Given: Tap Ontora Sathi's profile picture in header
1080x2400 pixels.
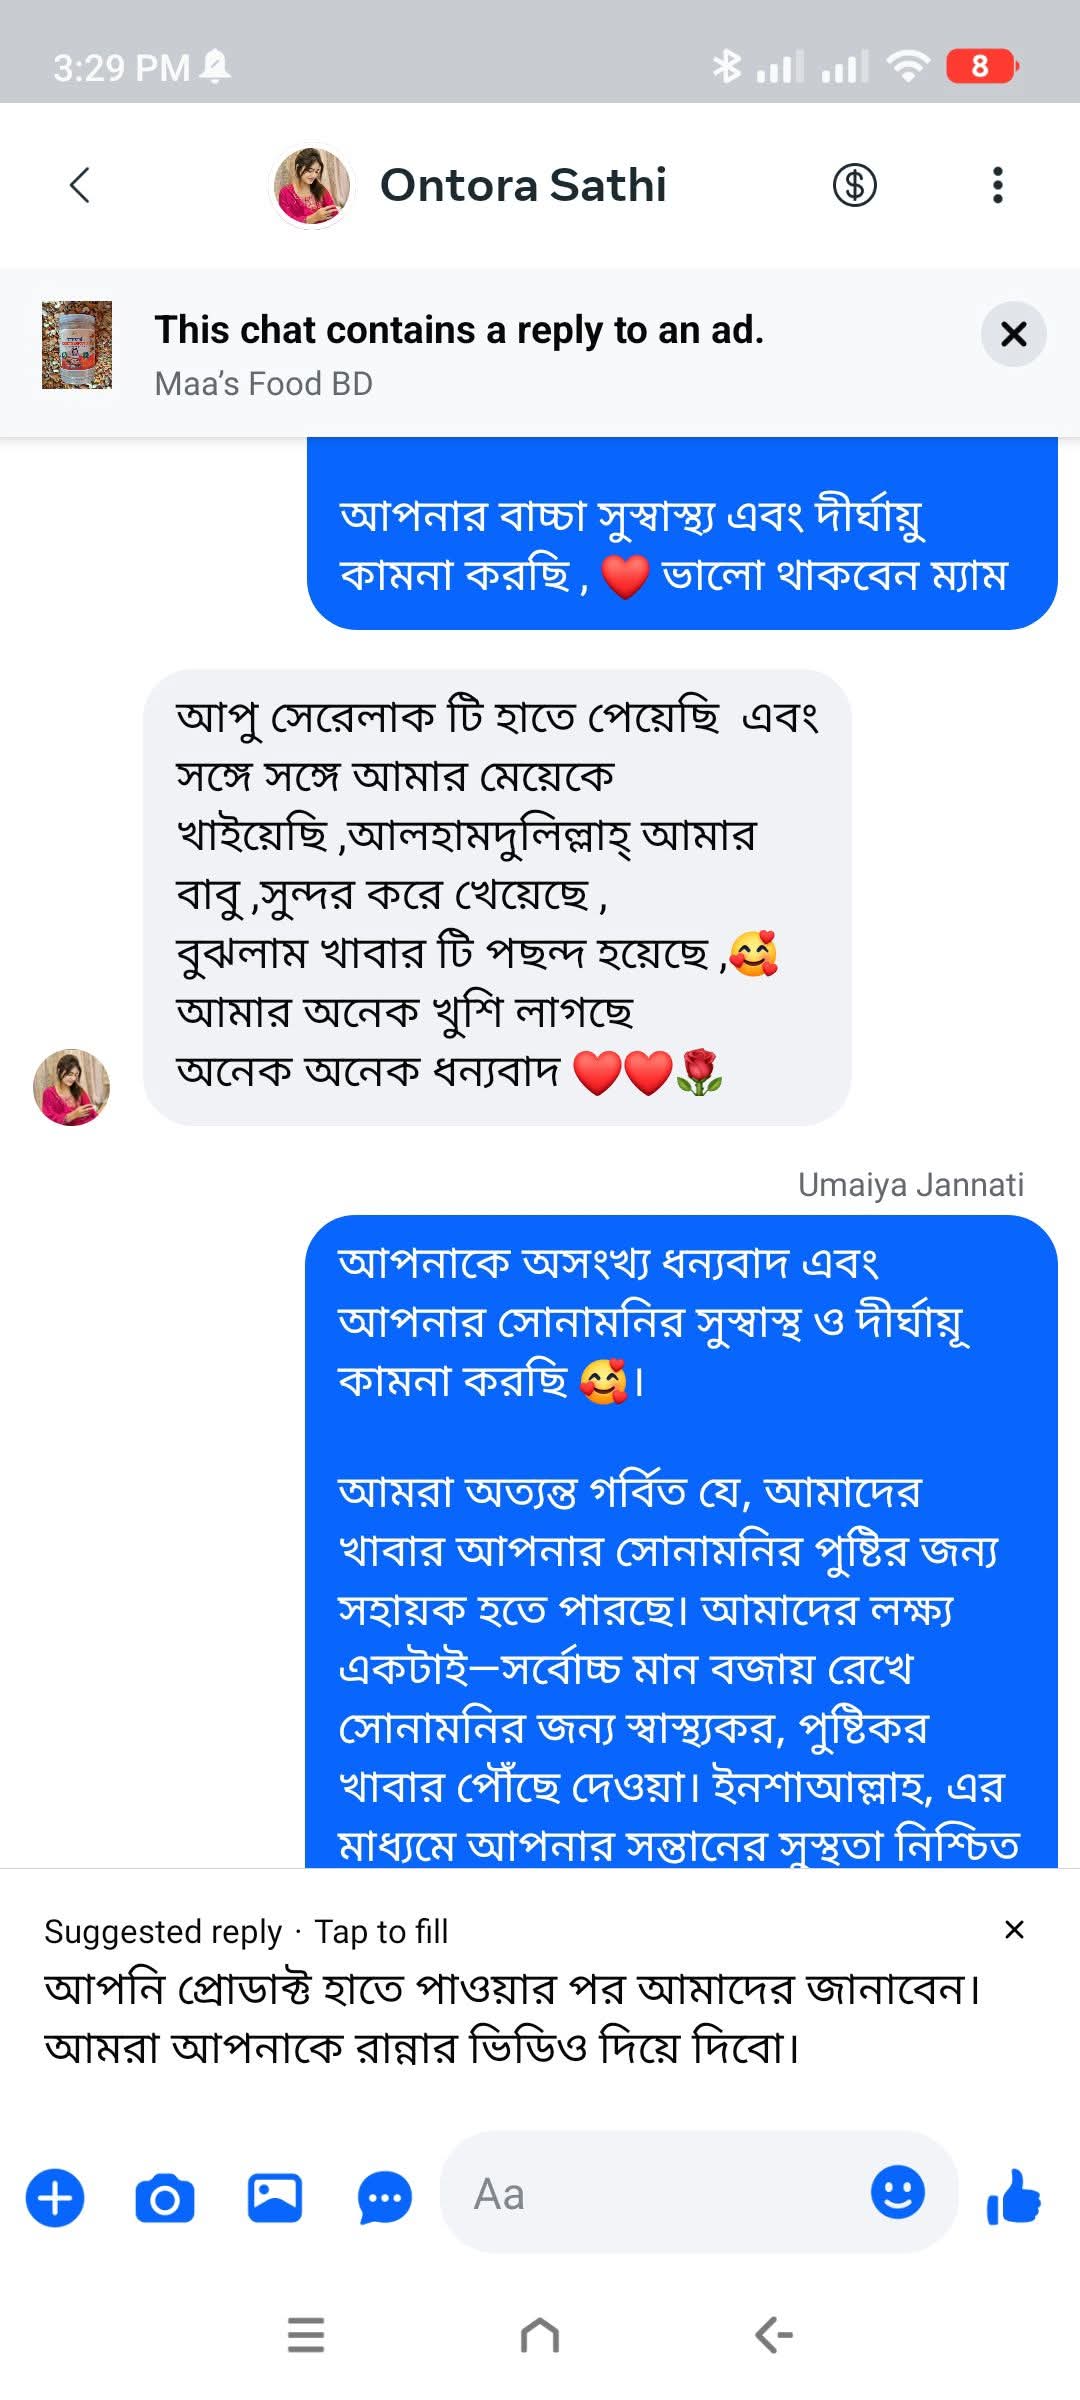Looking at the screenshot, I should coord(312,186).
